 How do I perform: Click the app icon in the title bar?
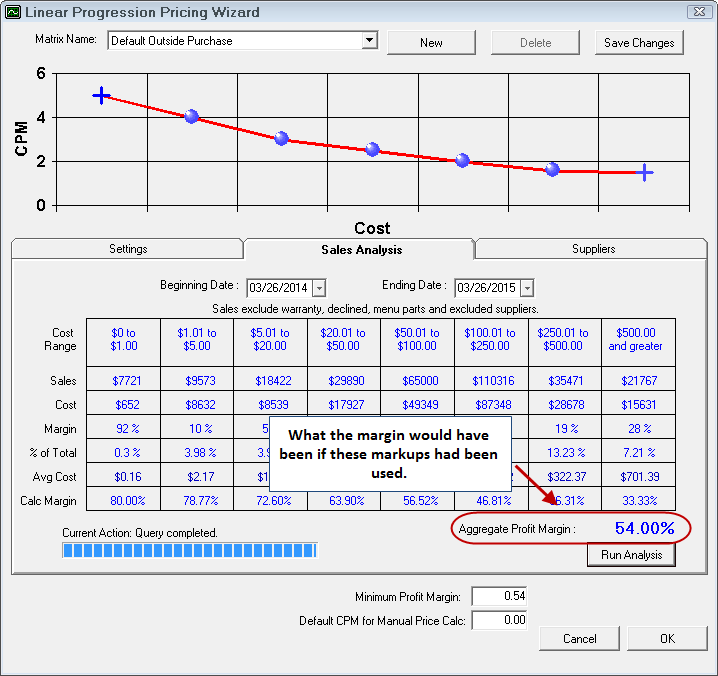[x=13, y=13]
